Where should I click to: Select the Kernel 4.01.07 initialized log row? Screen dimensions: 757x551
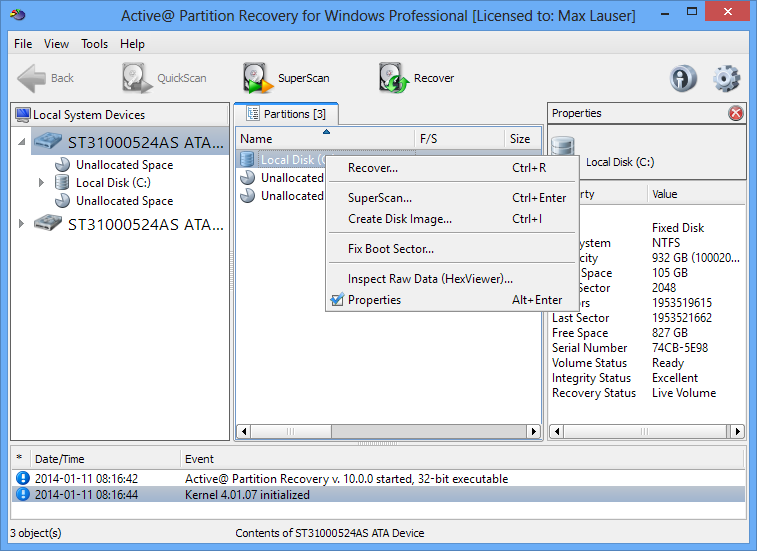pyautogui.click(x=378, y=494)
